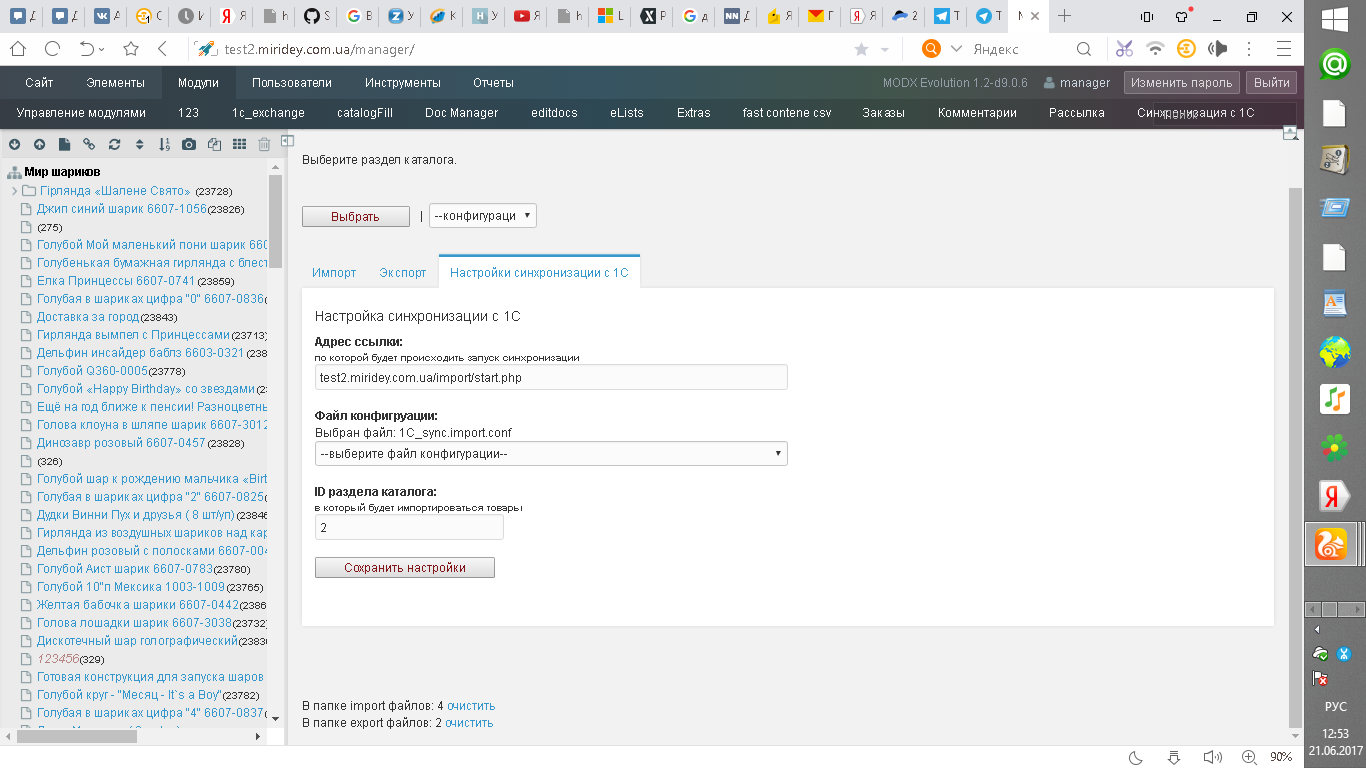Click the ID раздела каталога input field
The width and height of the screenshot is (1366, 768).
coord(409,527)
